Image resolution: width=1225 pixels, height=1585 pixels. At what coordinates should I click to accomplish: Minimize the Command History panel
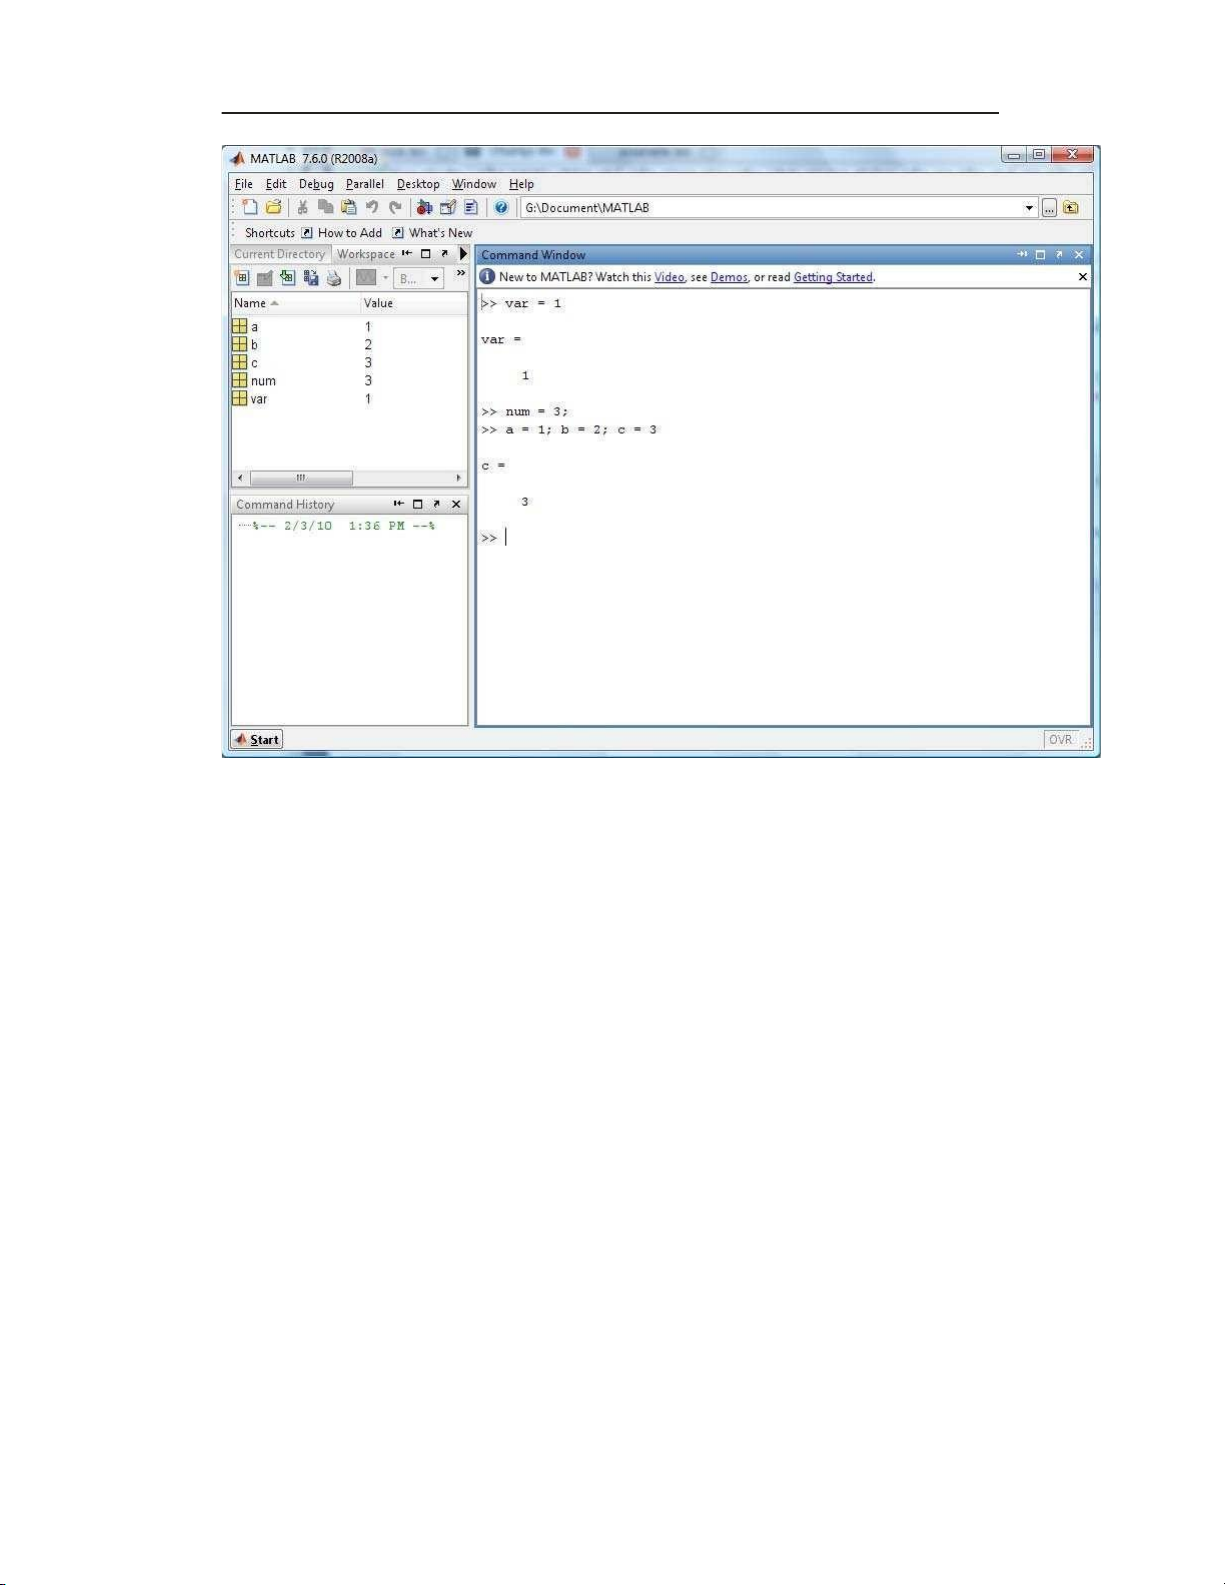click(399, 504)
